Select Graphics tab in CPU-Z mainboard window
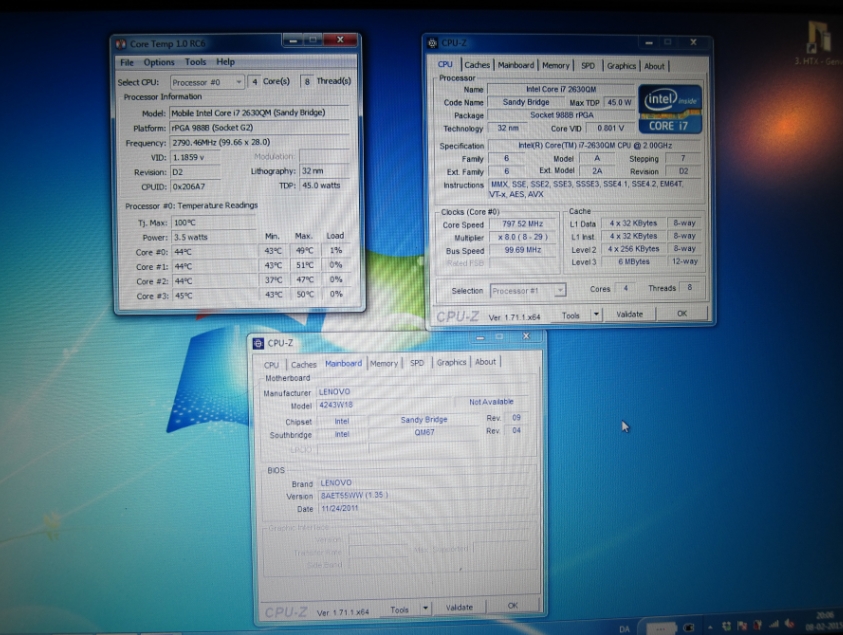Screen dimensions: 843x635 pyautogui.click(x=451, y=362)
